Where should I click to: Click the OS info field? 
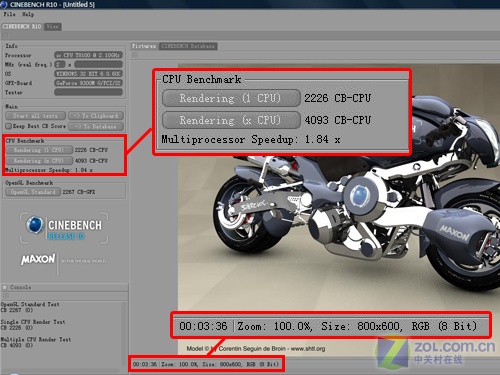click(x=88, y=74)
